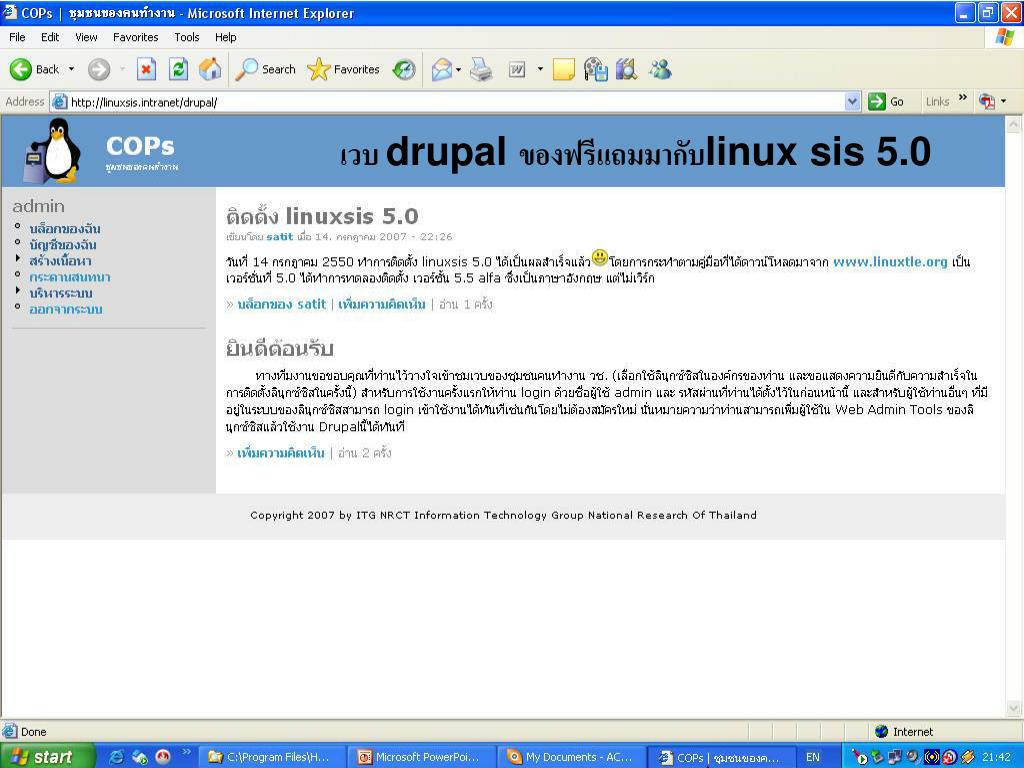The height and width of the screenshot is (768, 1024).
Task: Click the COPs site title
Action: click(x=140, y=146)
